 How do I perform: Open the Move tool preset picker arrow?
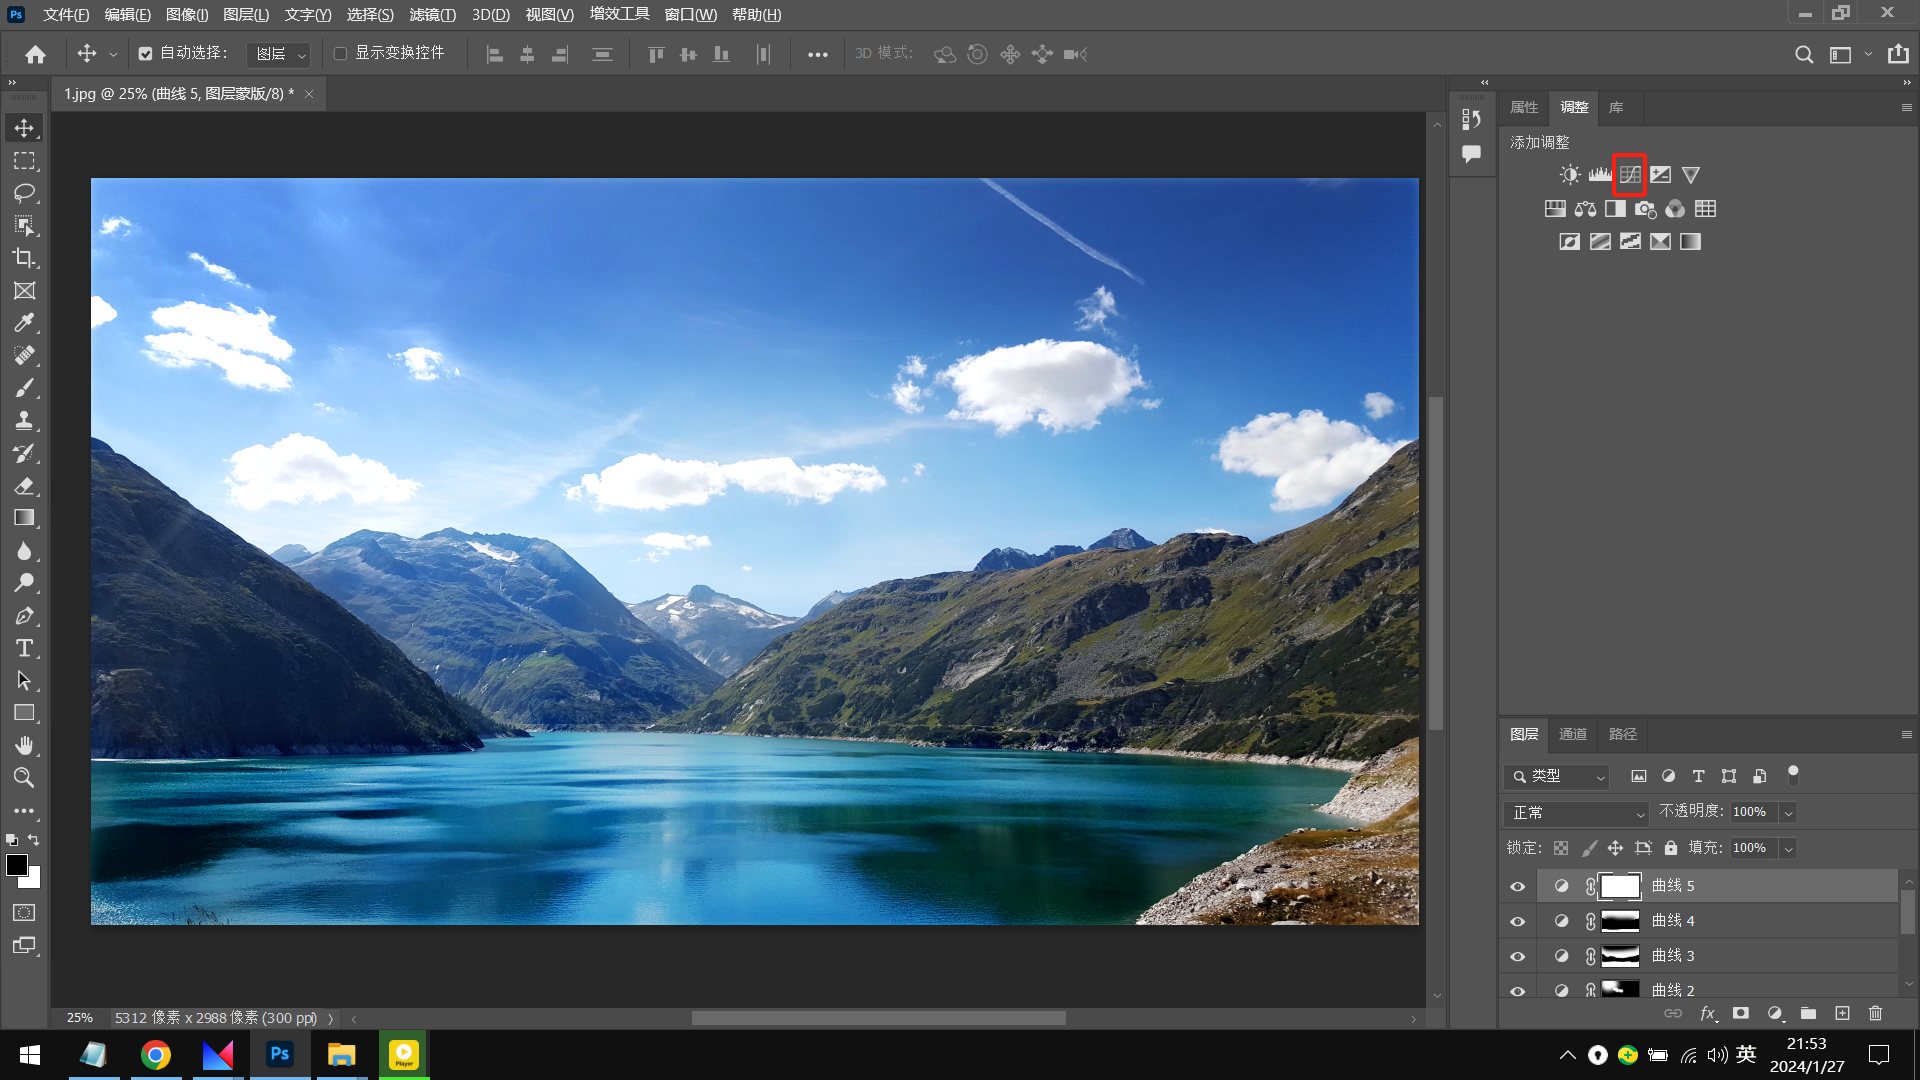click(x=113, y=55)
